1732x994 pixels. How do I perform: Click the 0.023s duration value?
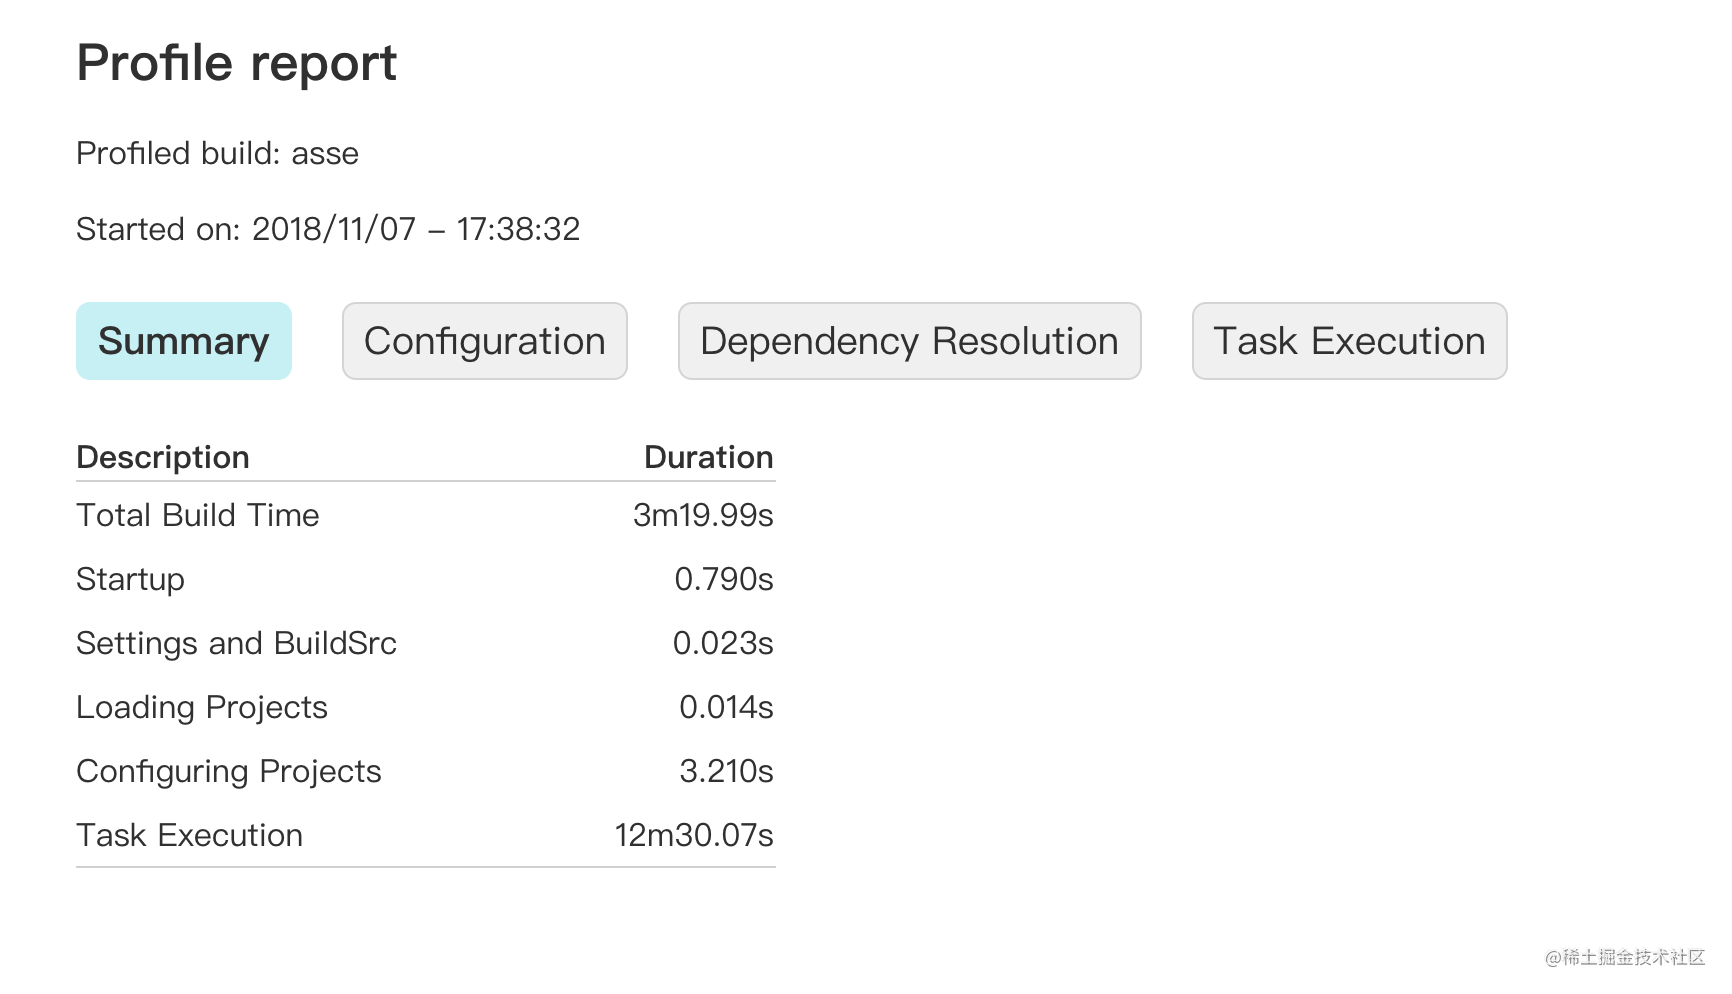[x=723, y=643]
